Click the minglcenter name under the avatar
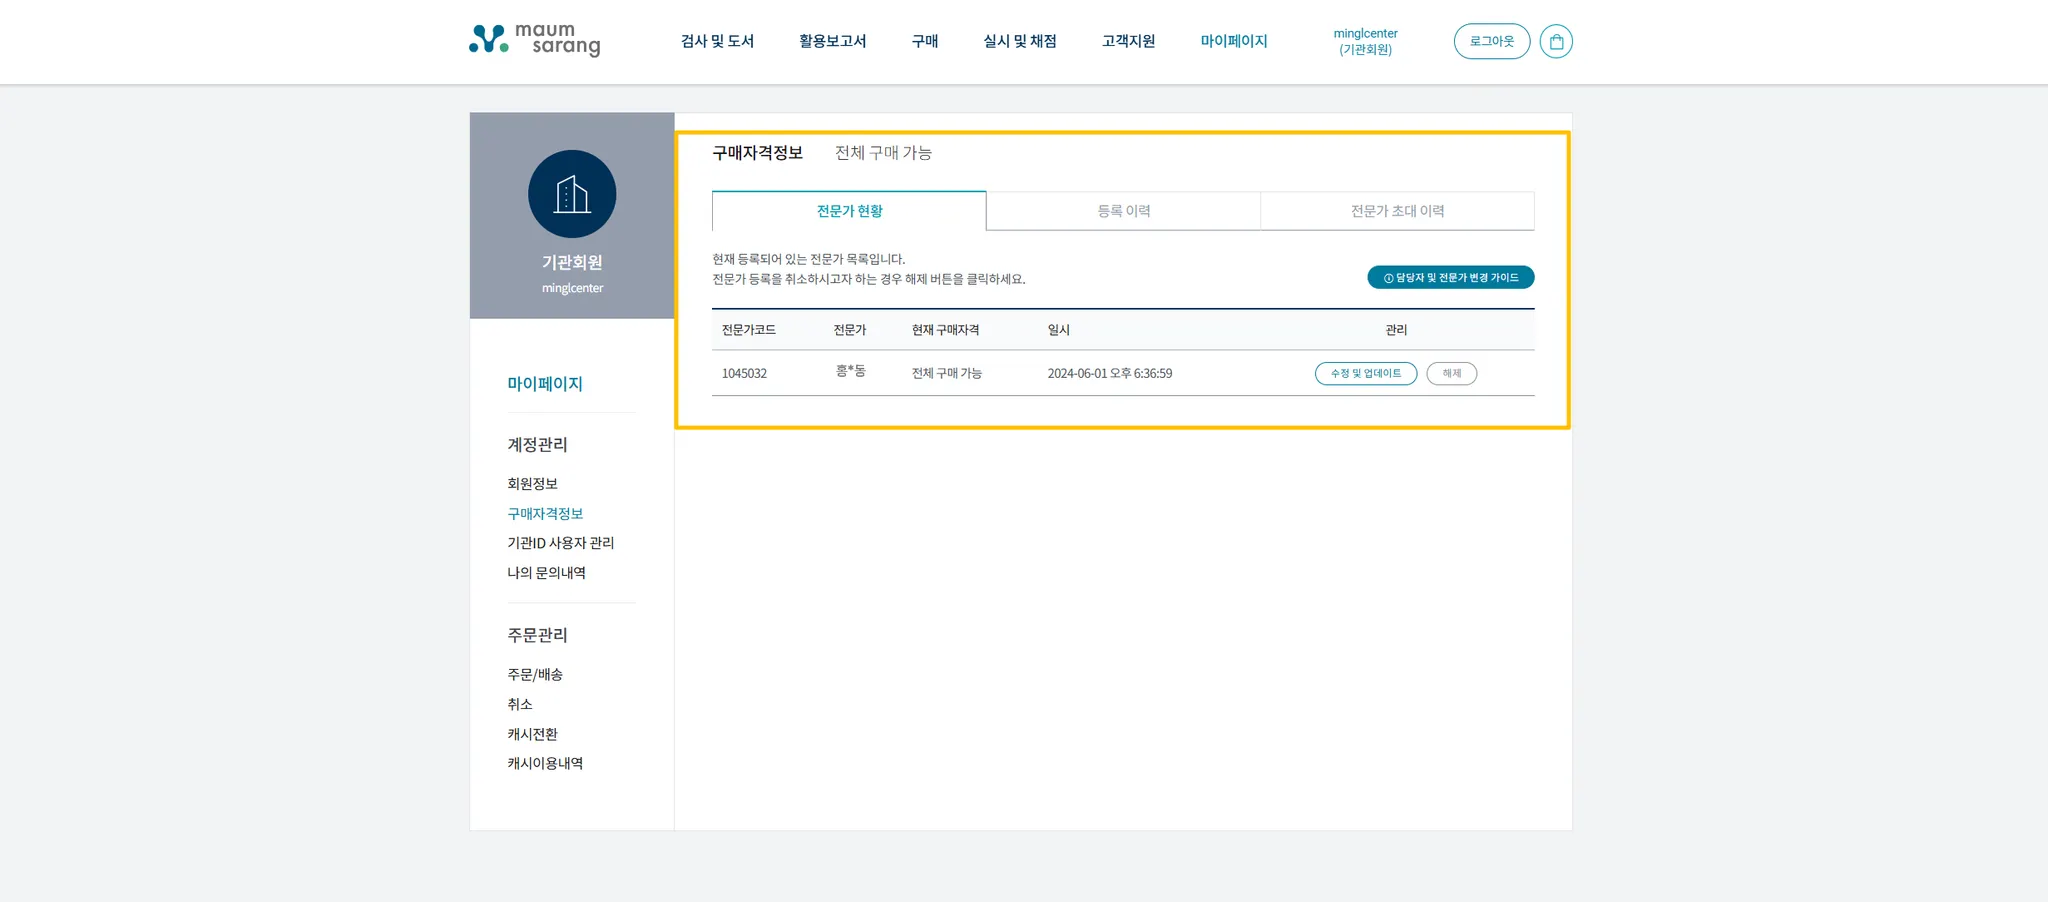The width and height of the screenshot is (2048, 902). [x=572, y=288]
